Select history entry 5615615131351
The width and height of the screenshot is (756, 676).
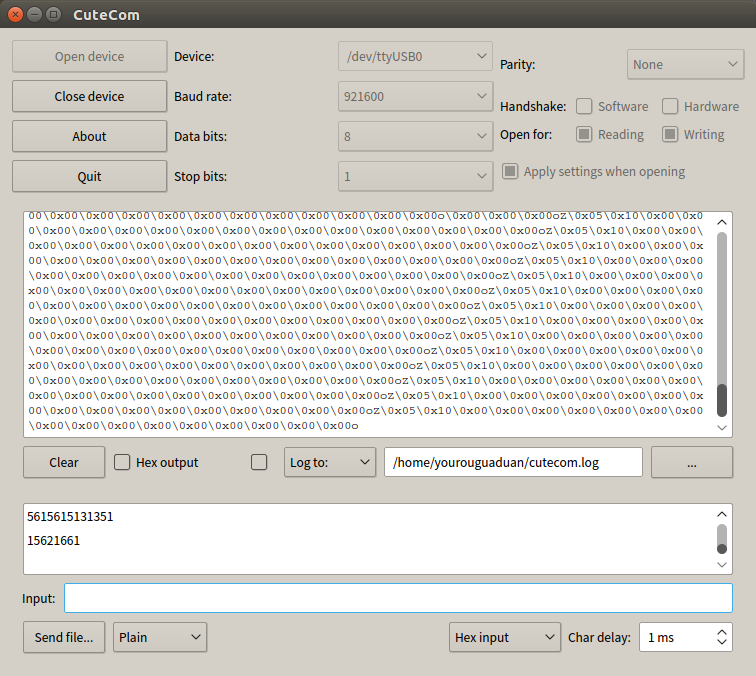click(x=70, y=516)
